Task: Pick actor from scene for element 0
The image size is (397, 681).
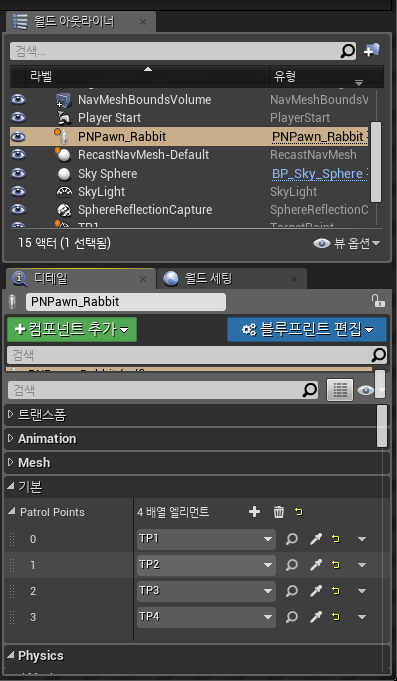Action: point(316,539)
